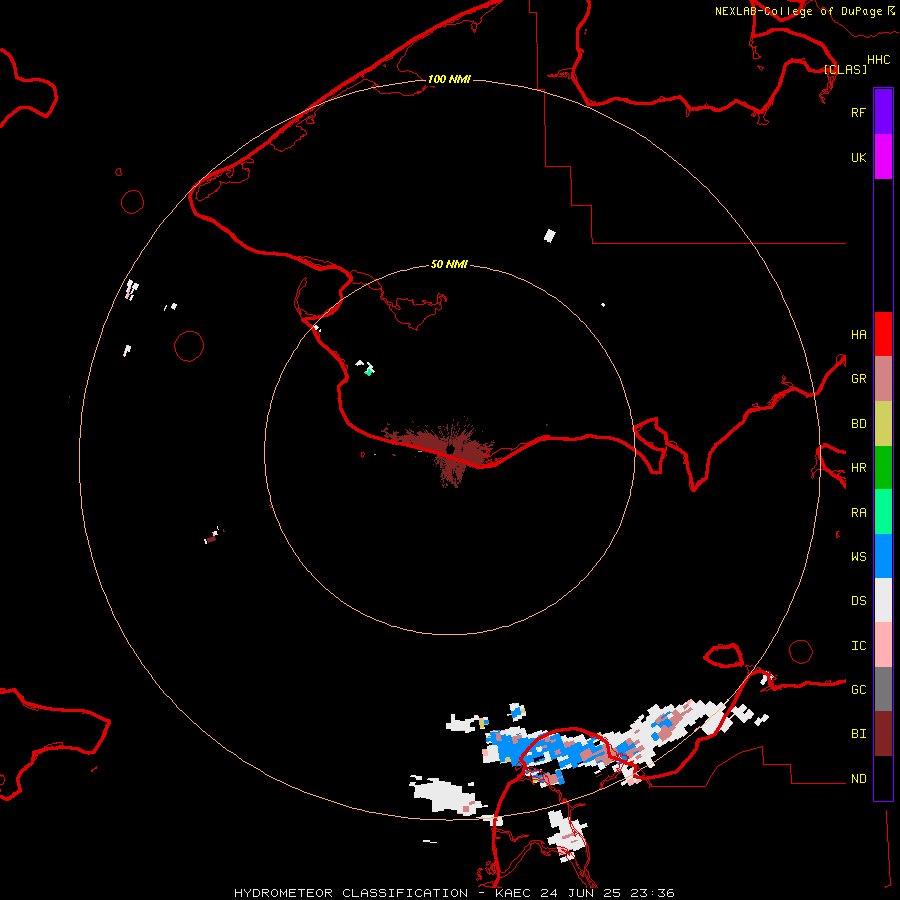The width and height of the screenshot is (900, 900).
Task: Click the RF purple legend swatch
Action: 883,112
